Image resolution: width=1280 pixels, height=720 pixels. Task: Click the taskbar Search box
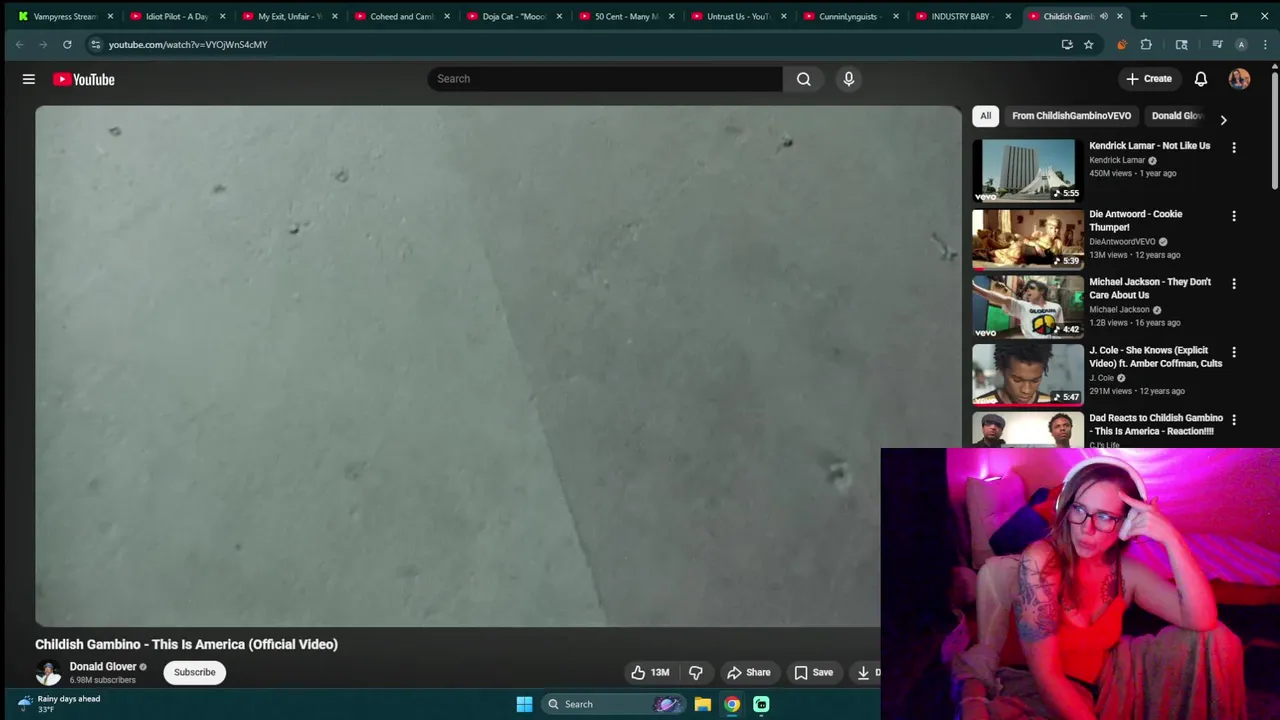613,704
